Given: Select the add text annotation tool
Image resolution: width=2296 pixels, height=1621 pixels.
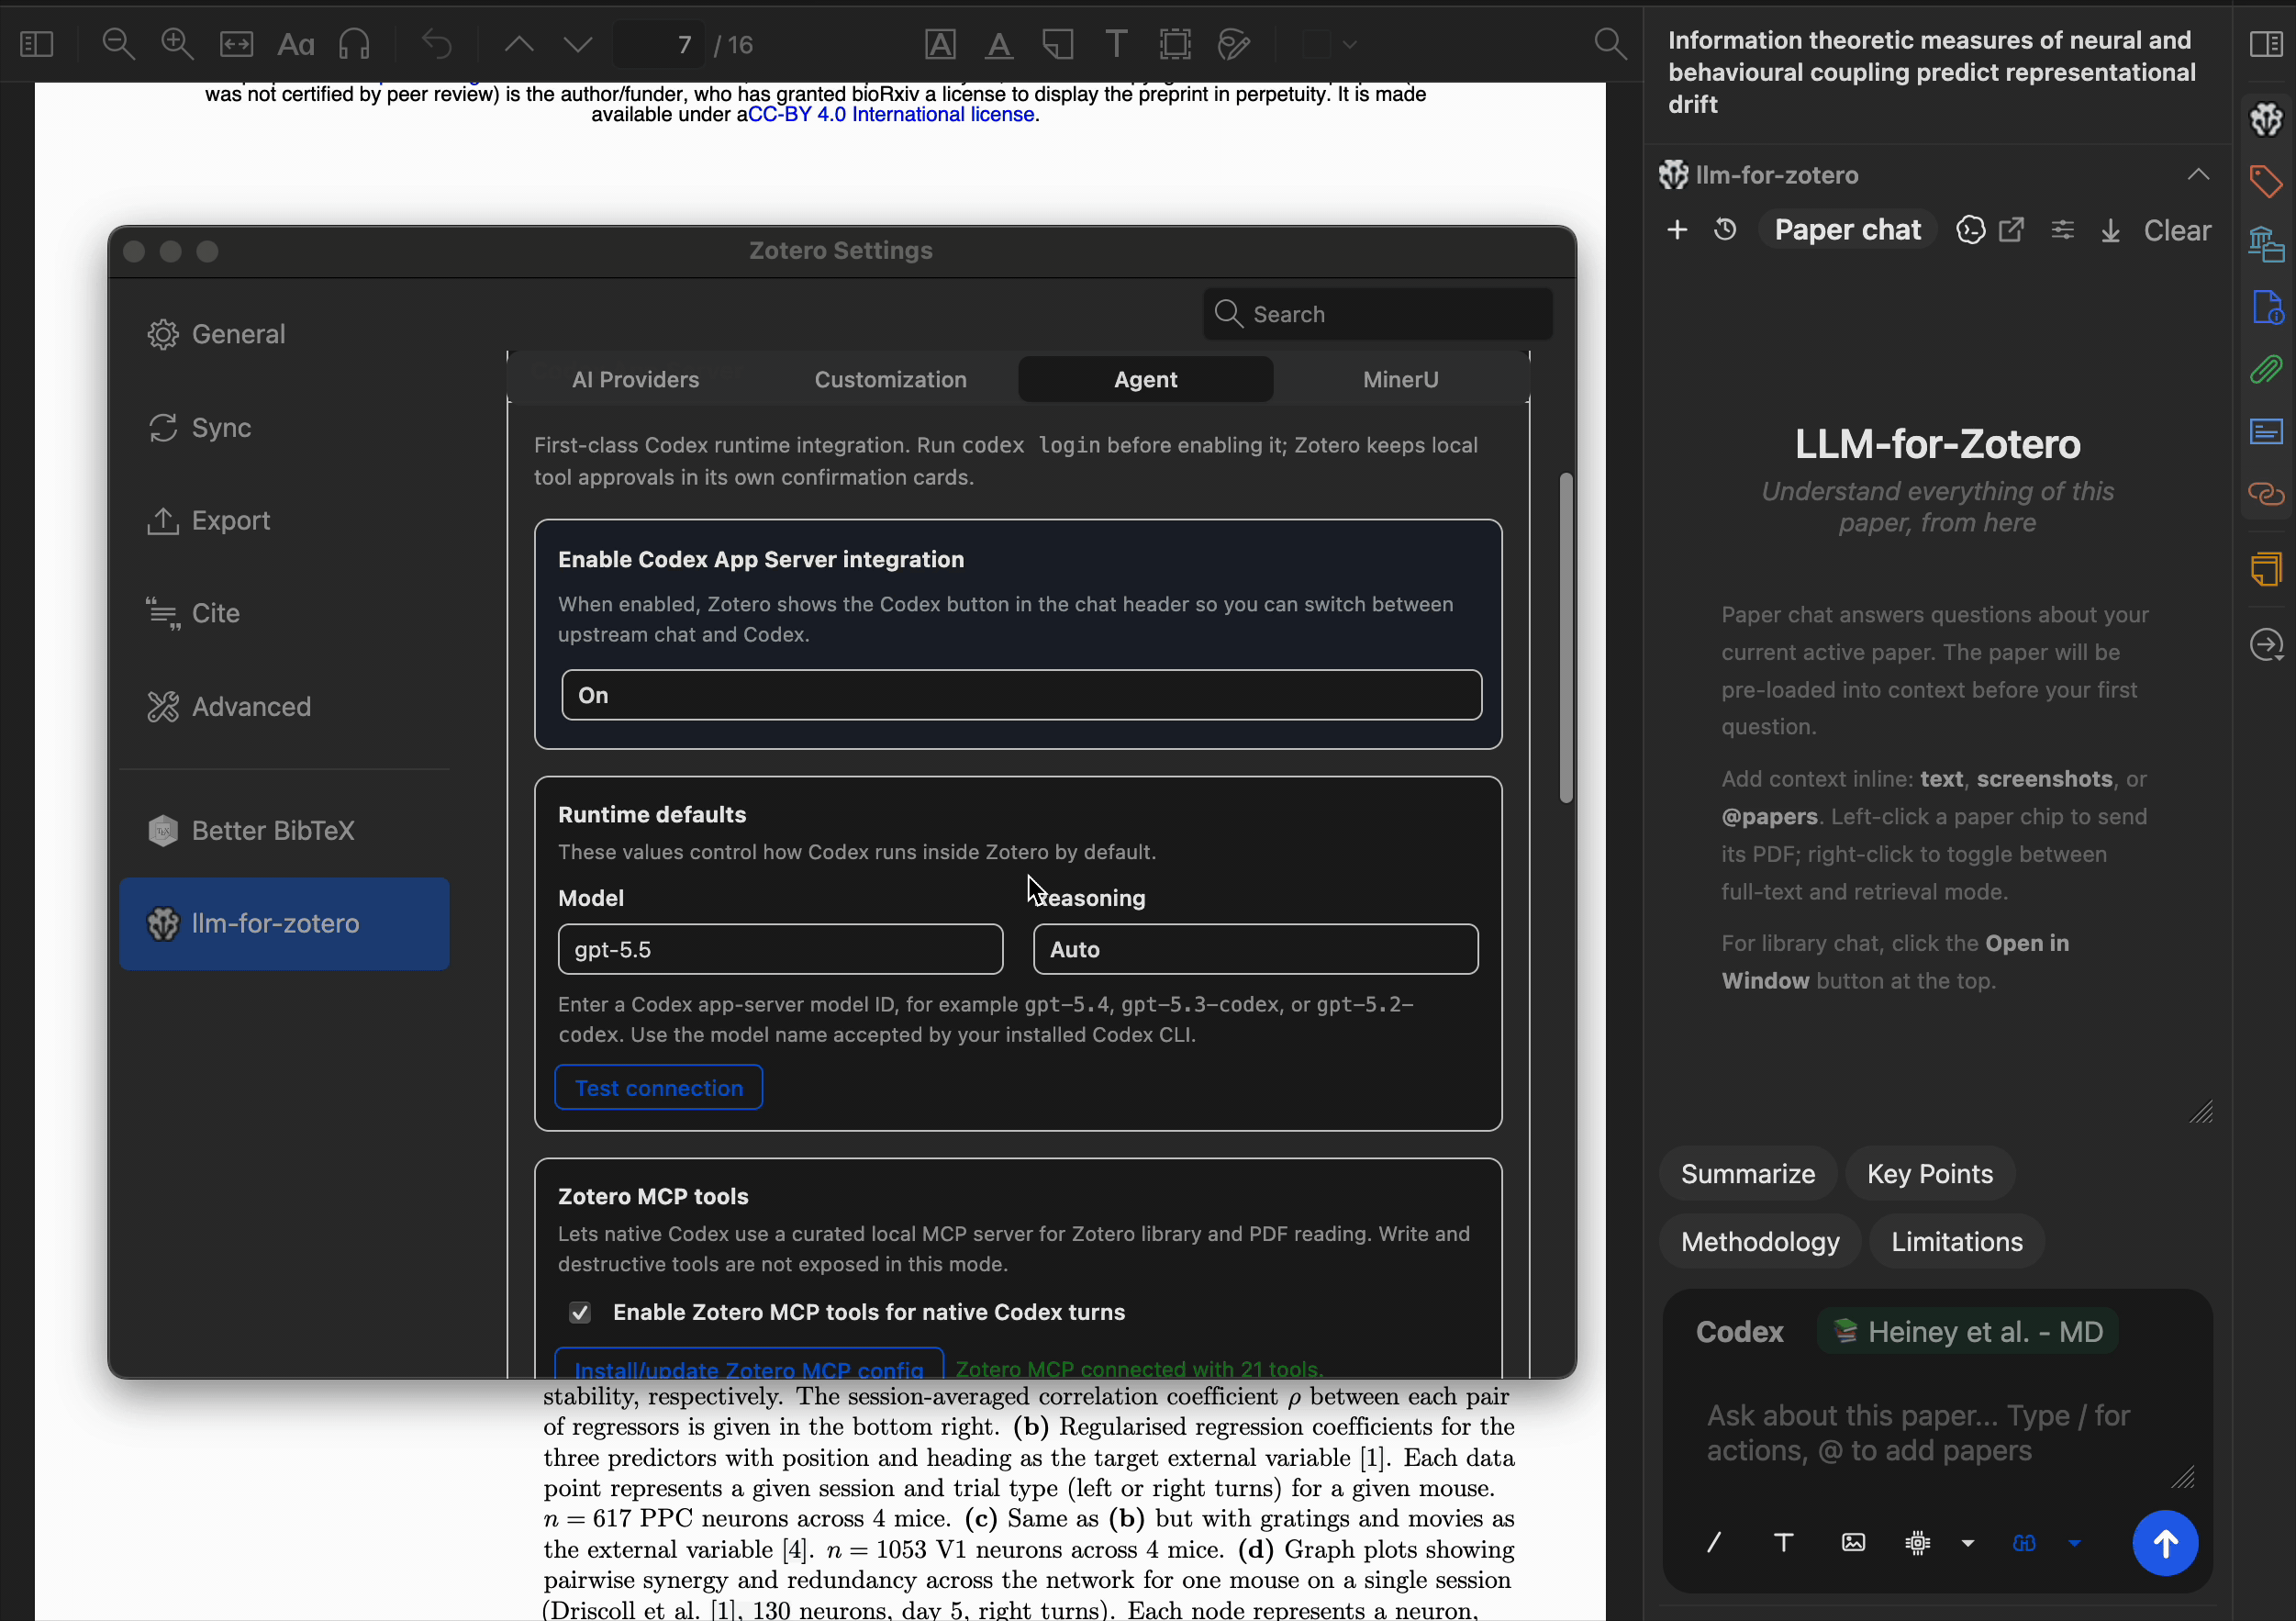Looking at the screenshot, I should tap(1117, 44).
